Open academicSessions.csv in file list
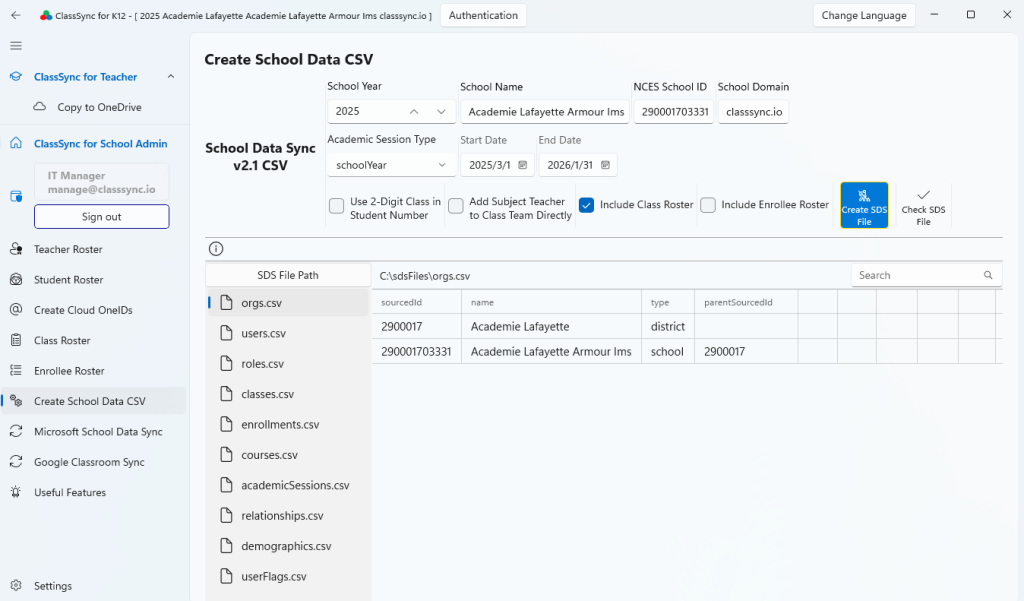The image size is (1024, 601). click(288, 485)
